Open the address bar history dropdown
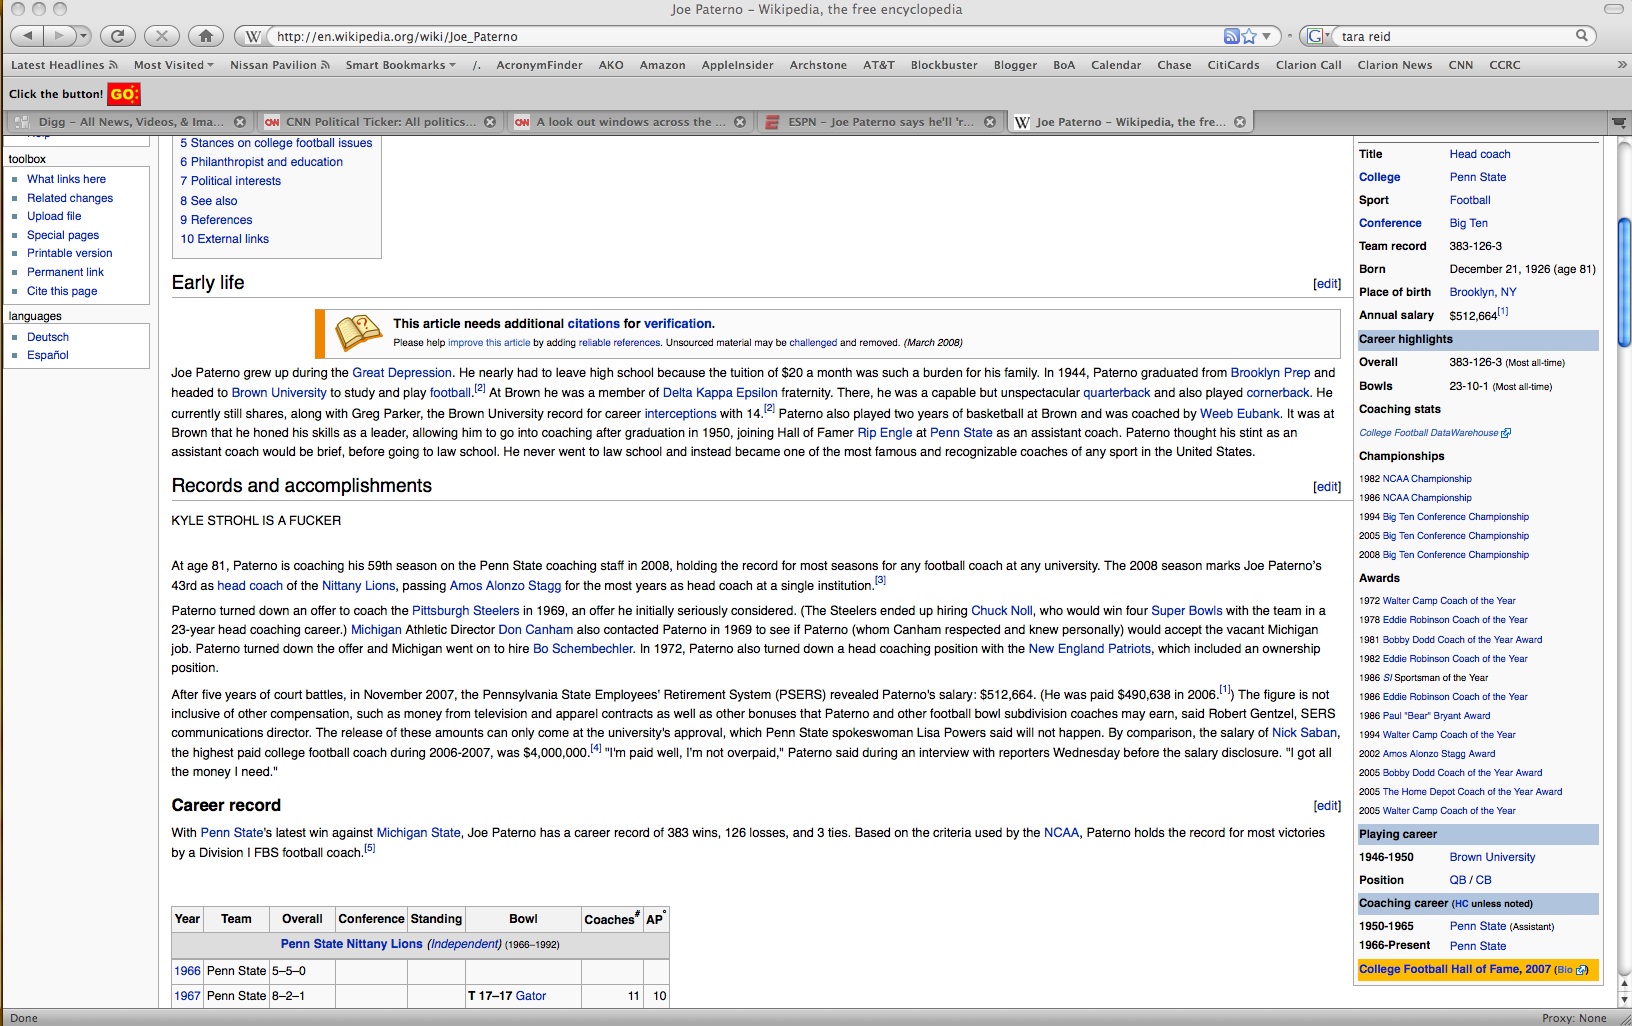The width and height of the screenshot is (1632, 1026). click(x=1267, y=36)
